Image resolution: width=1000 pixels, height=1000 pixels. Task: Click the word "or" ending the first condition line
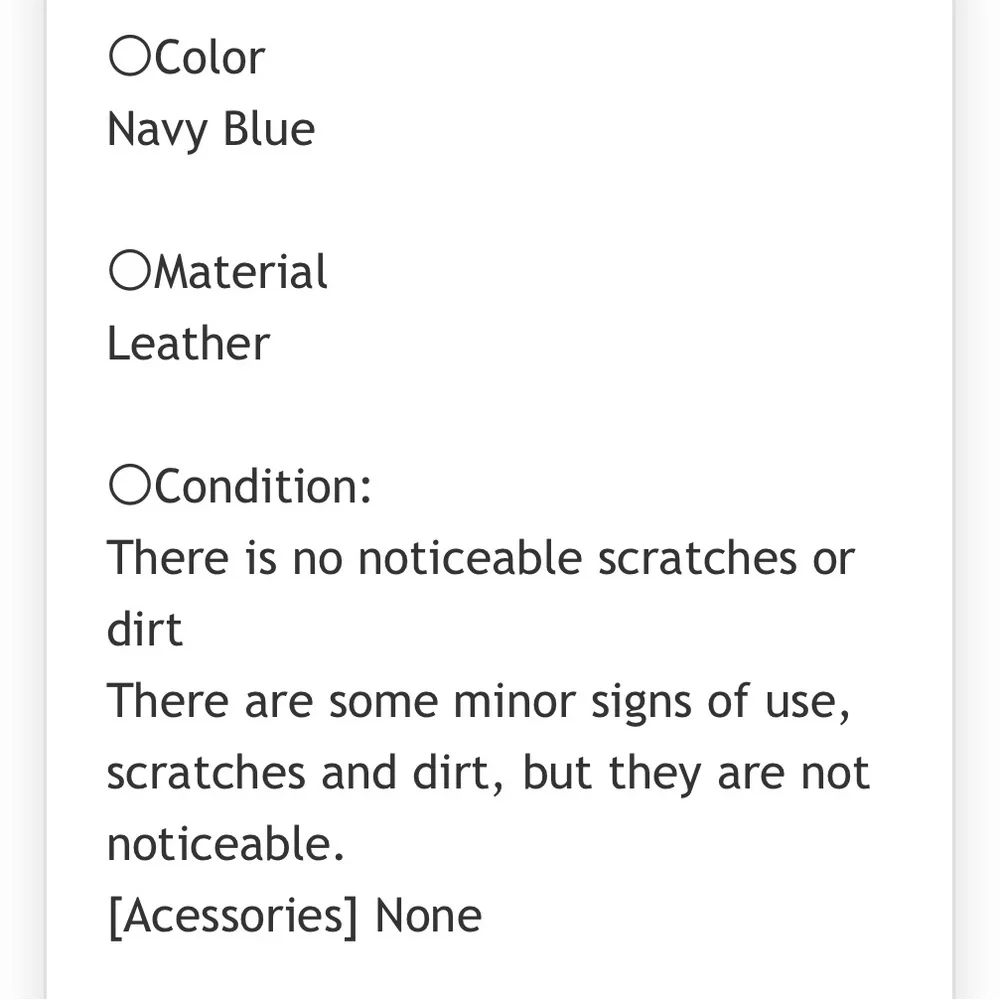point(833,558)
